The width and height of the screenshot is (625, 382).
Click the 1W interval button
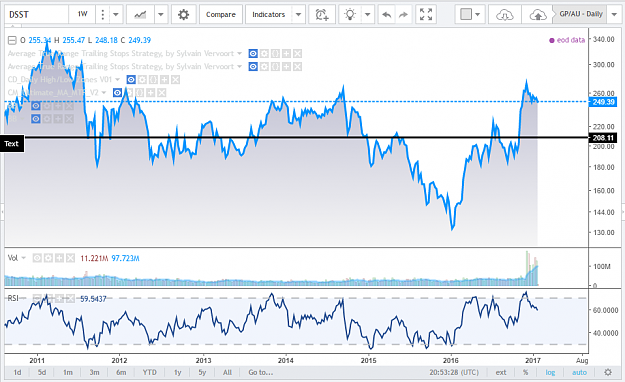click(83, 15)
